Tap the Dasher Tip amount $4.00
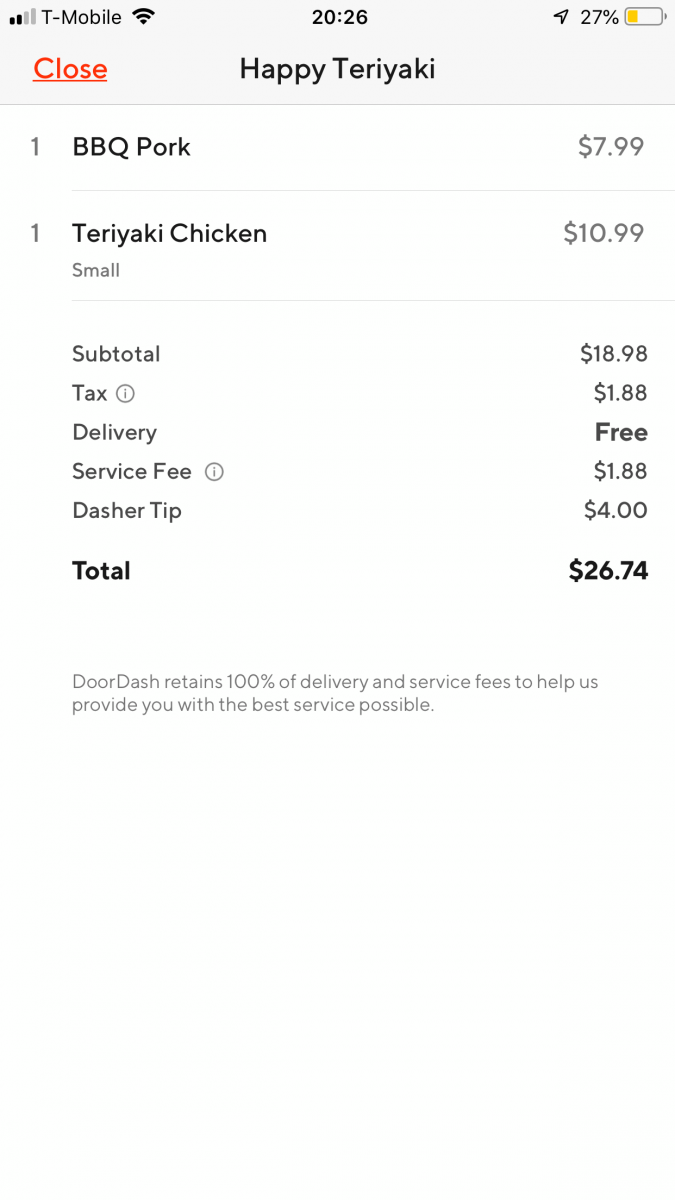The height and width of the screenshot is (1200, 675). [x=616, y=510]
